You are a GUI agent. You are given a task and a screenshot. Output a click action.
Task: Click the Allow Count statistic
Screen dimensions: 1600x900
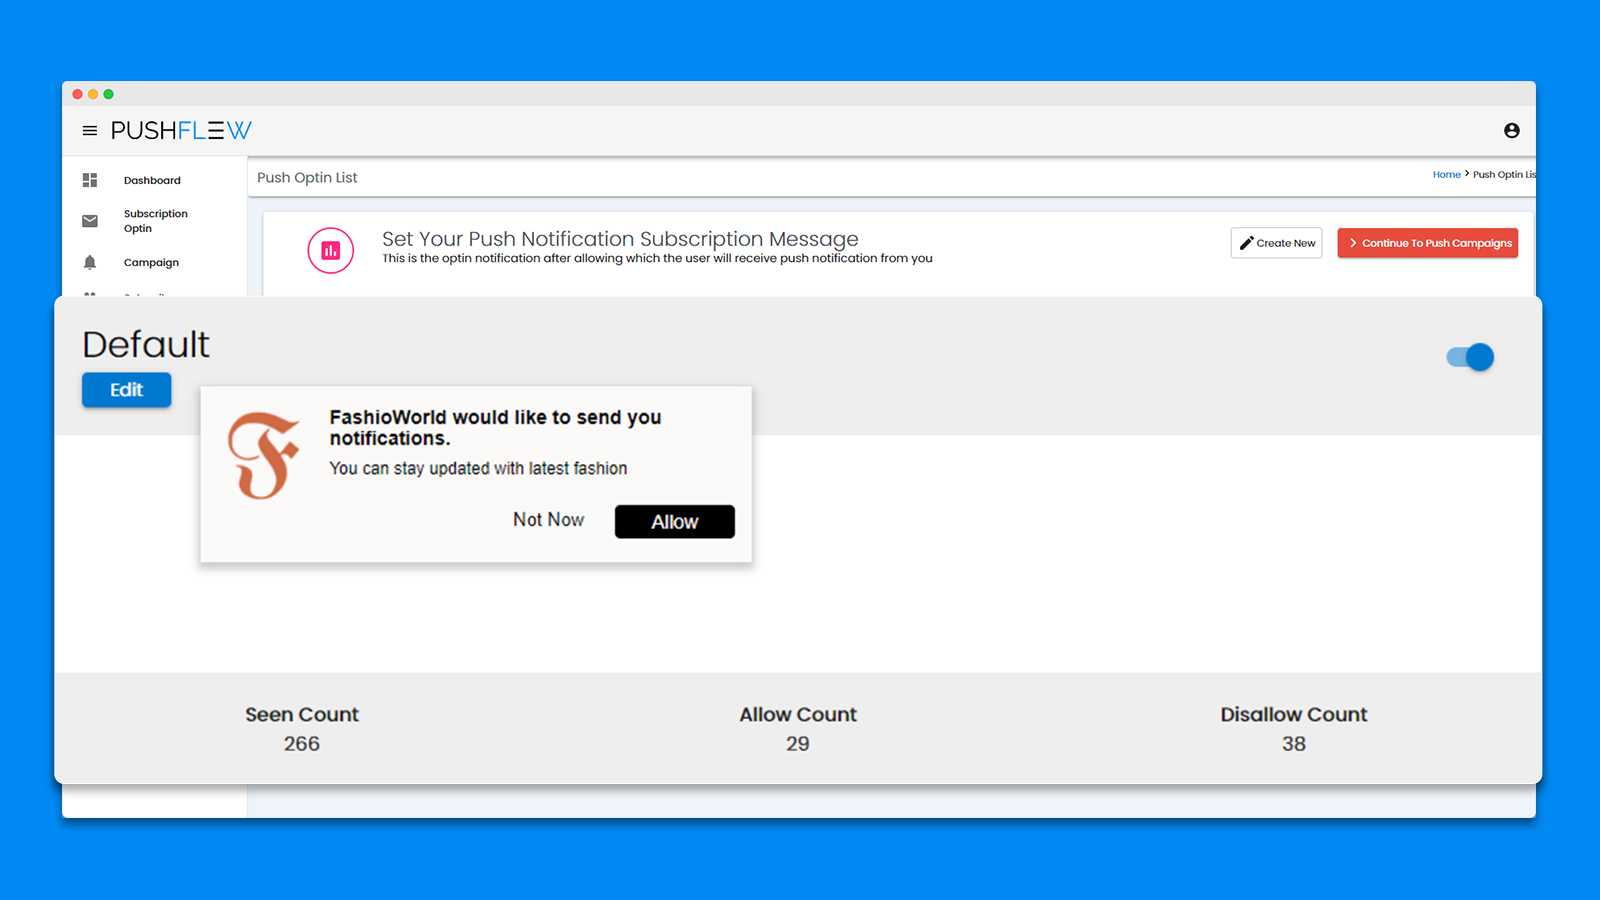798,729
